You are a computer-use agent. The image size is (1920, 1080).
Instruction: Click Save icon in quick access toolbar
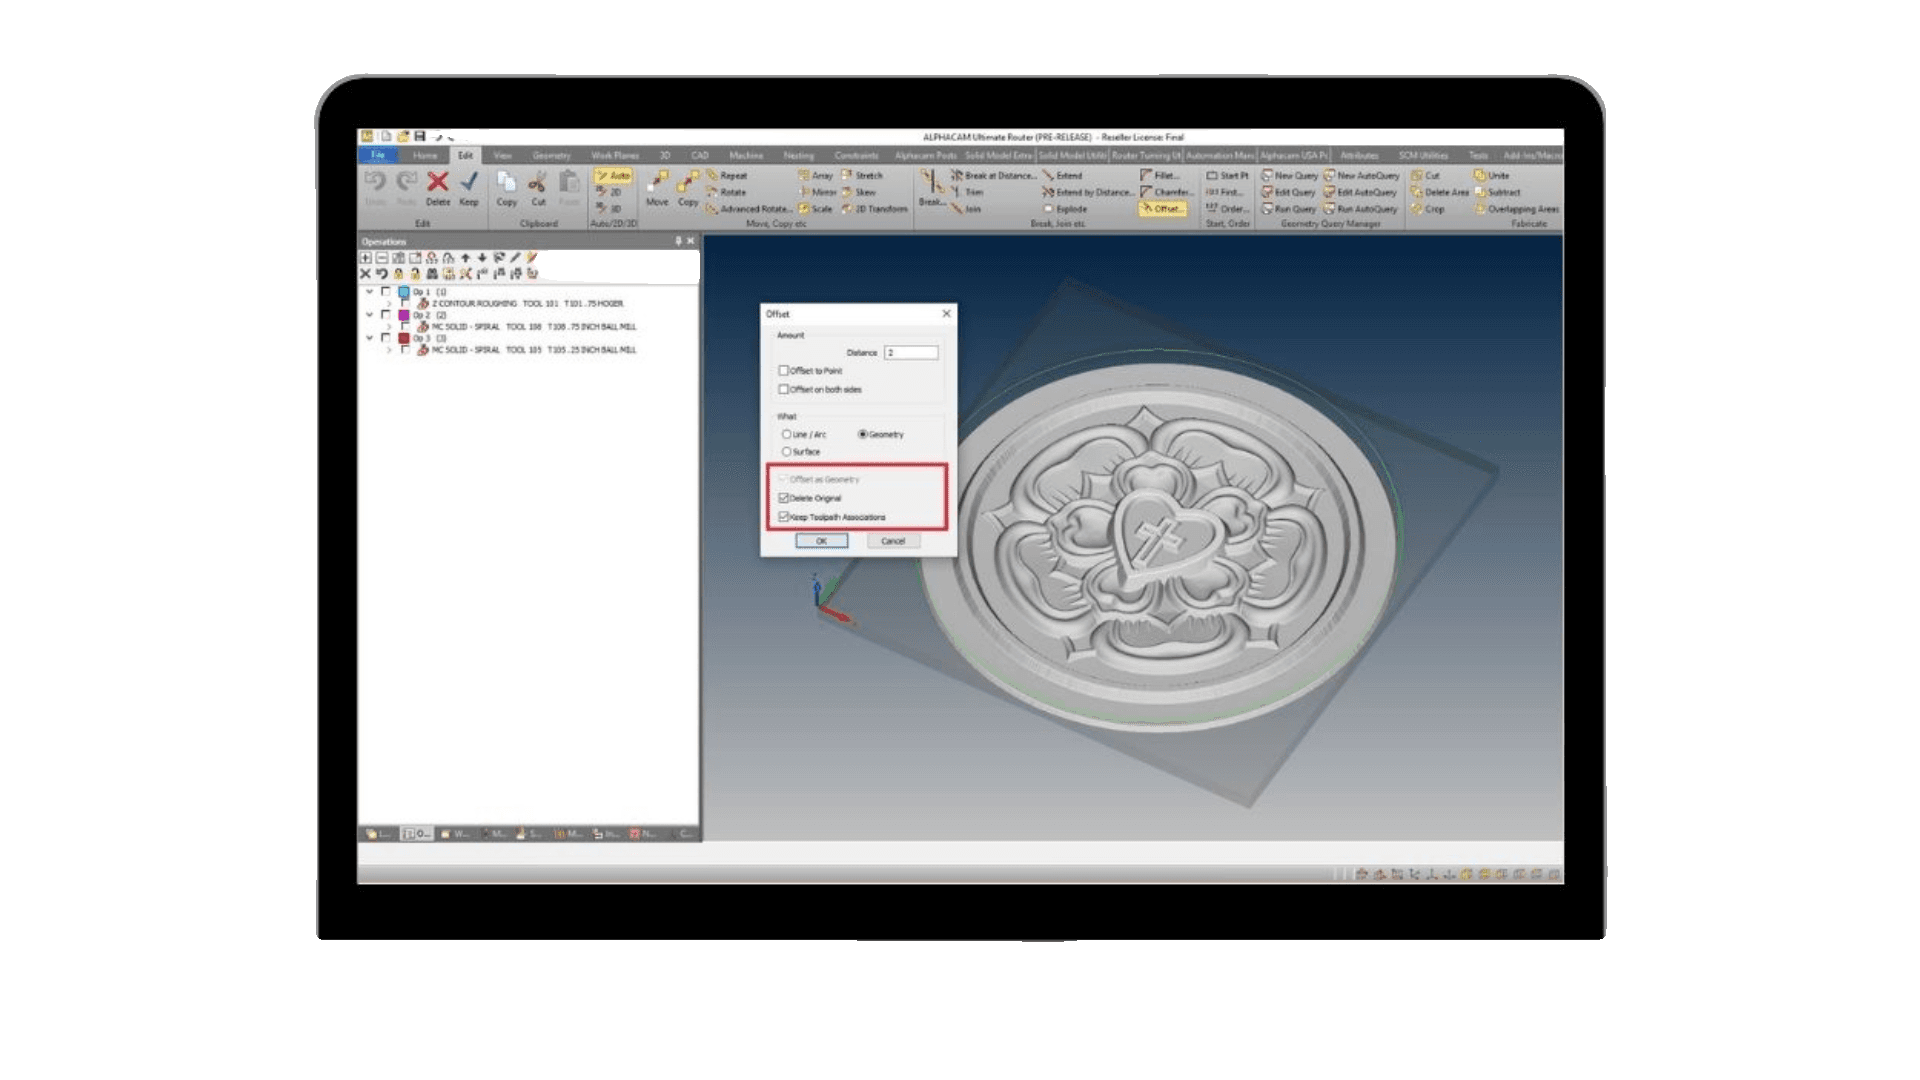pos(420,136)
